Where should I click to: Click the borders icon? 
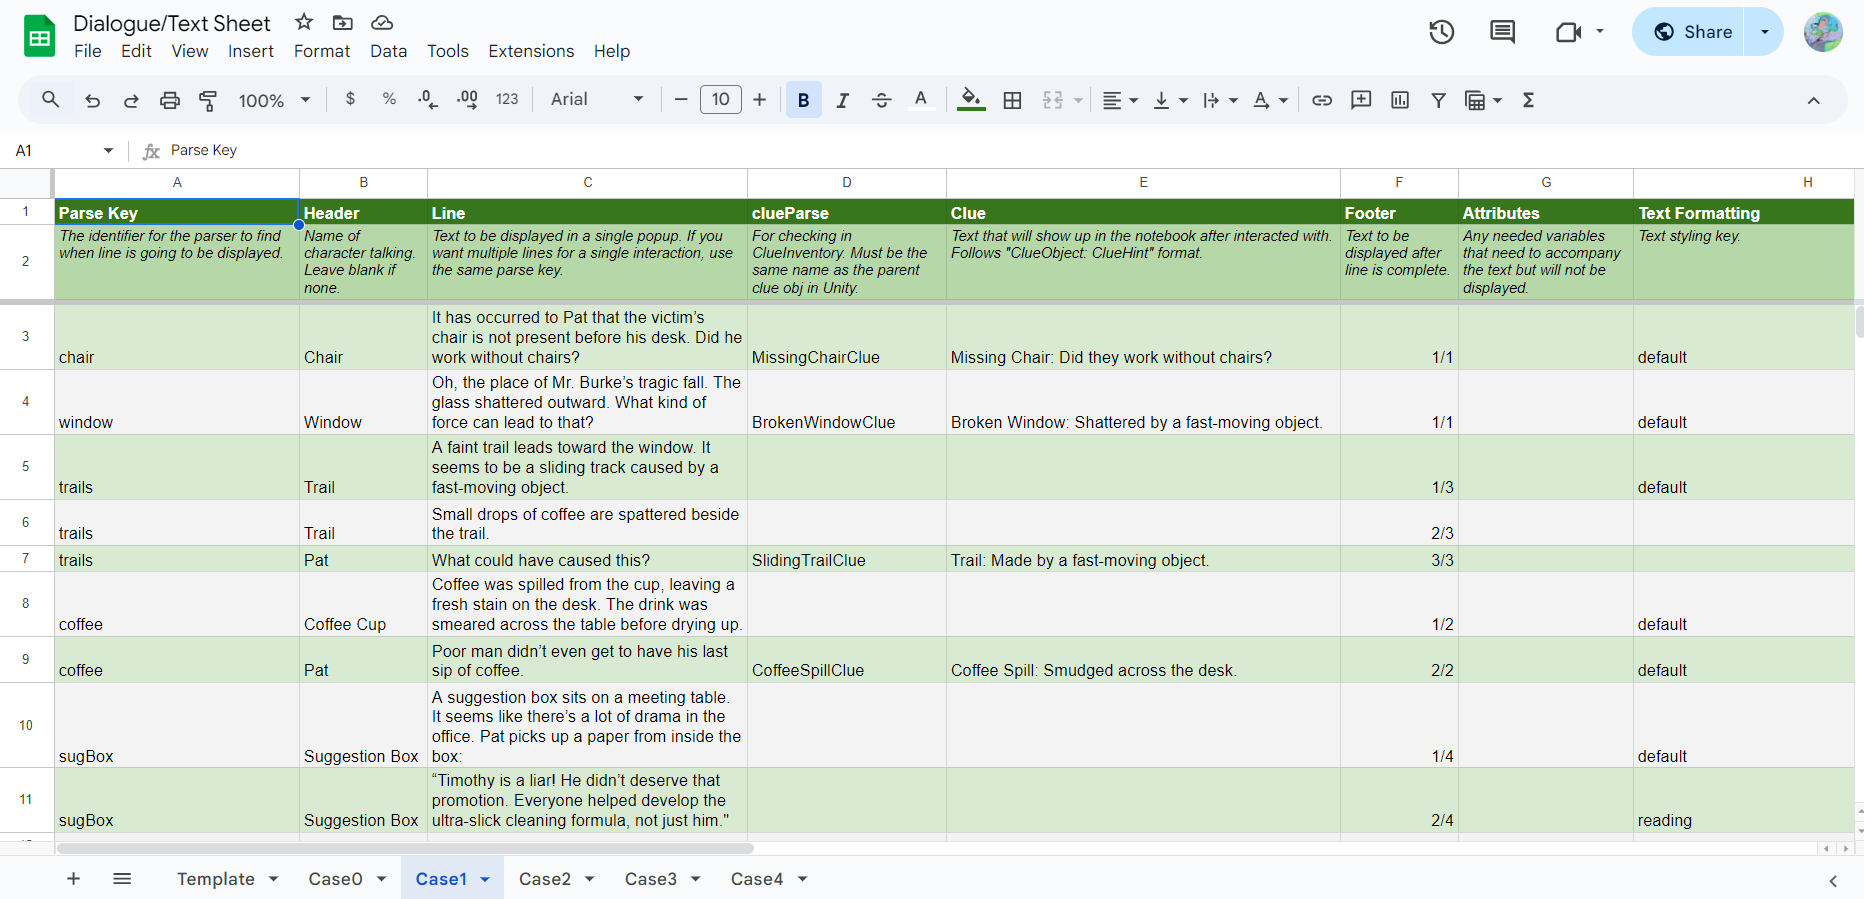1012,100
